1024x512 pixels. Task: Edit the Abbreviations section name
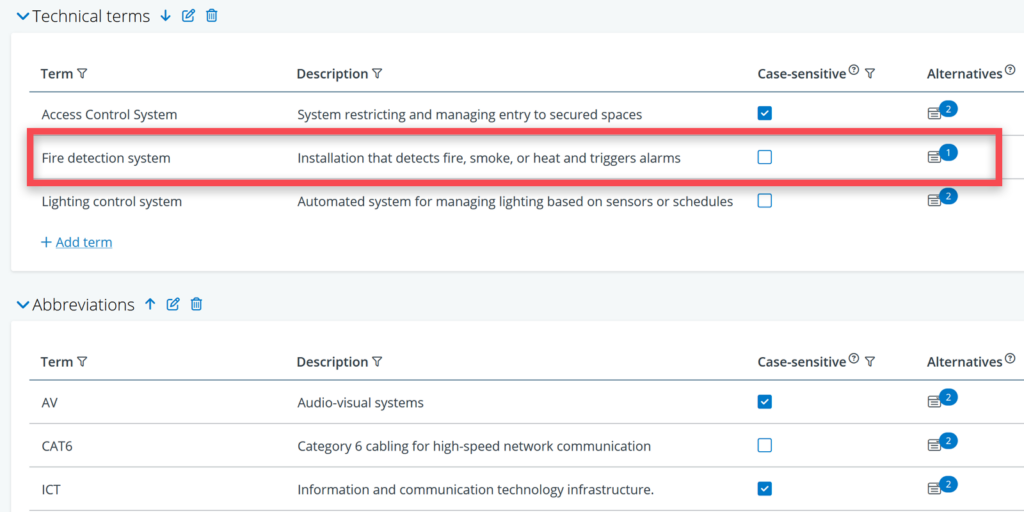tap(173, 304)
